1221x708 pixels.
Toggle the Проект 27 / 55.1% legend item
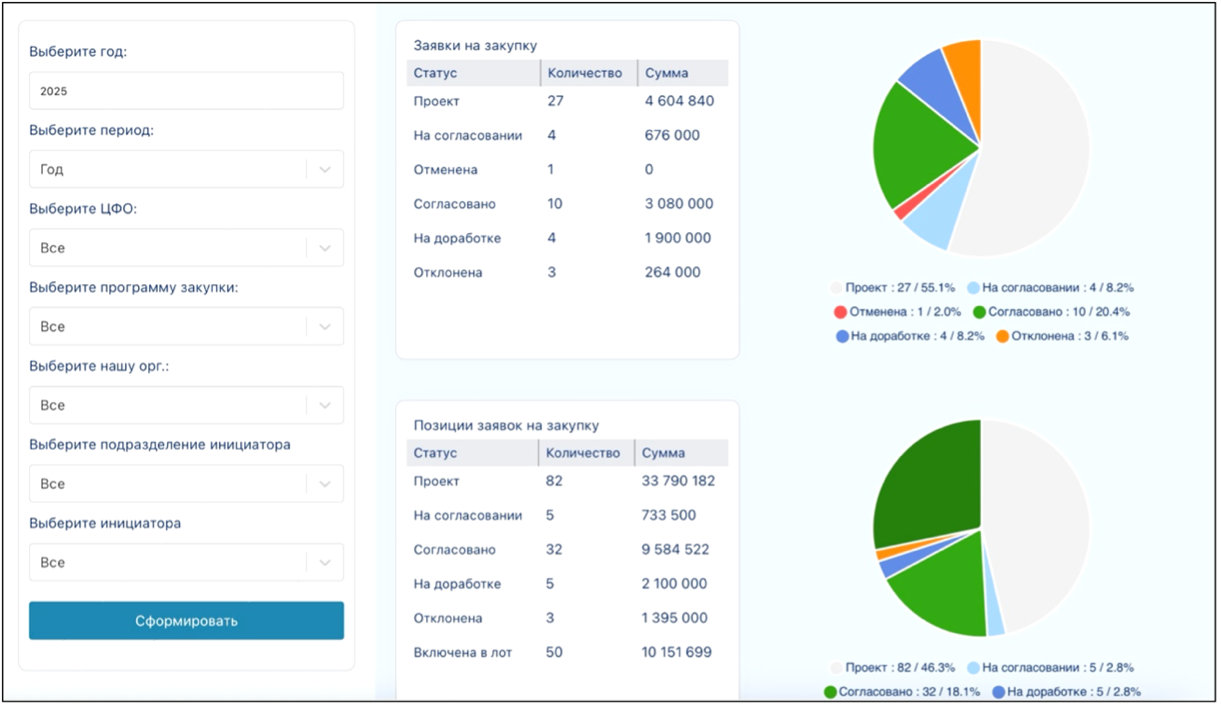tap(893, 288)
